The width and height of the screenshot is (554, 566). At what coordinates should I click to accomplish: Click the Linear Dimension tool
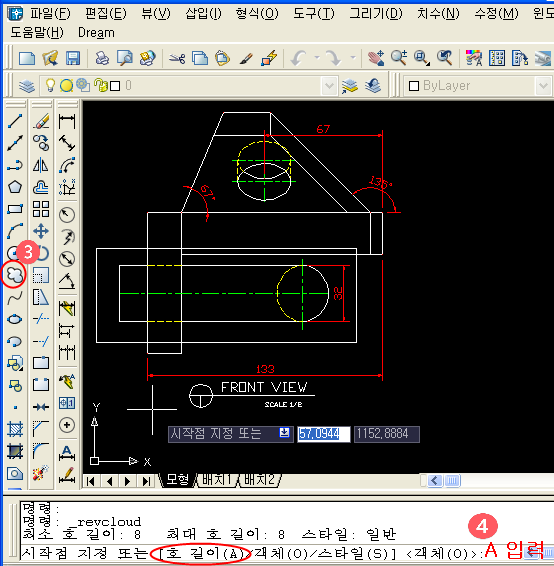point(67,121)
